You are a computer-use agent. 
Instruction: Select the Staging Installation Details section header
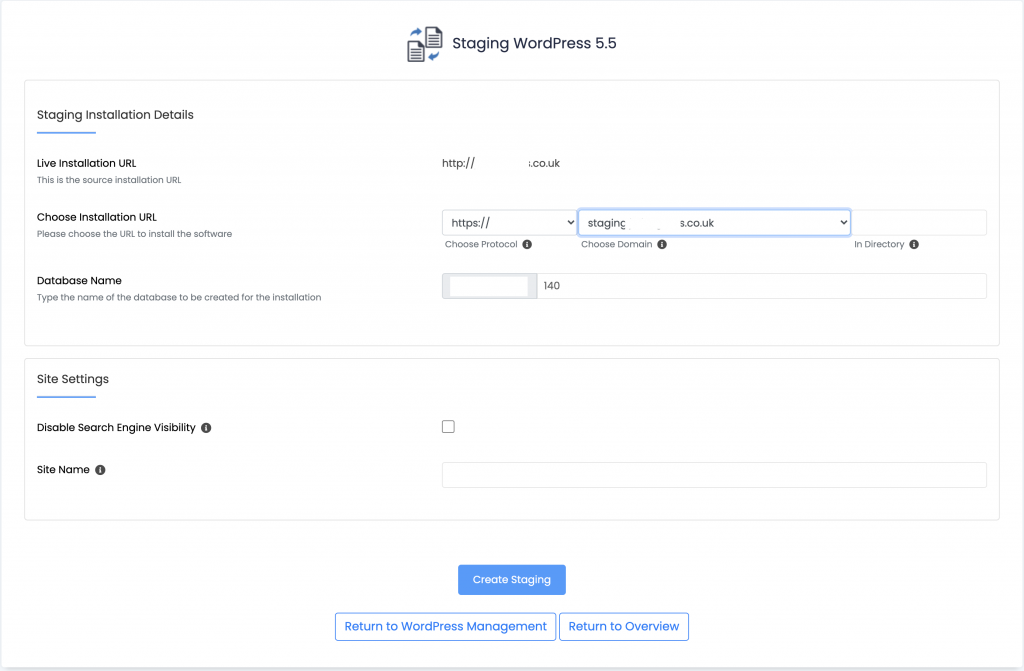point(114,114)
